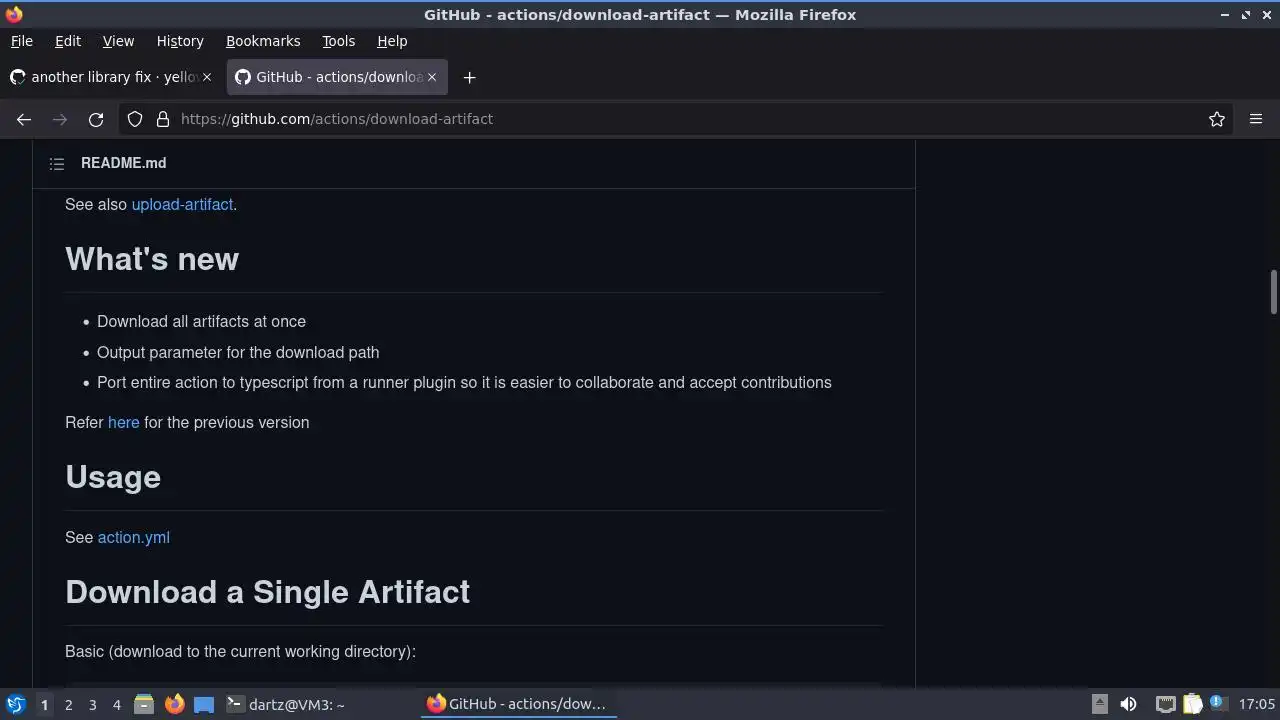
Task: Open the desktop start menu icon
Action: 15,704
